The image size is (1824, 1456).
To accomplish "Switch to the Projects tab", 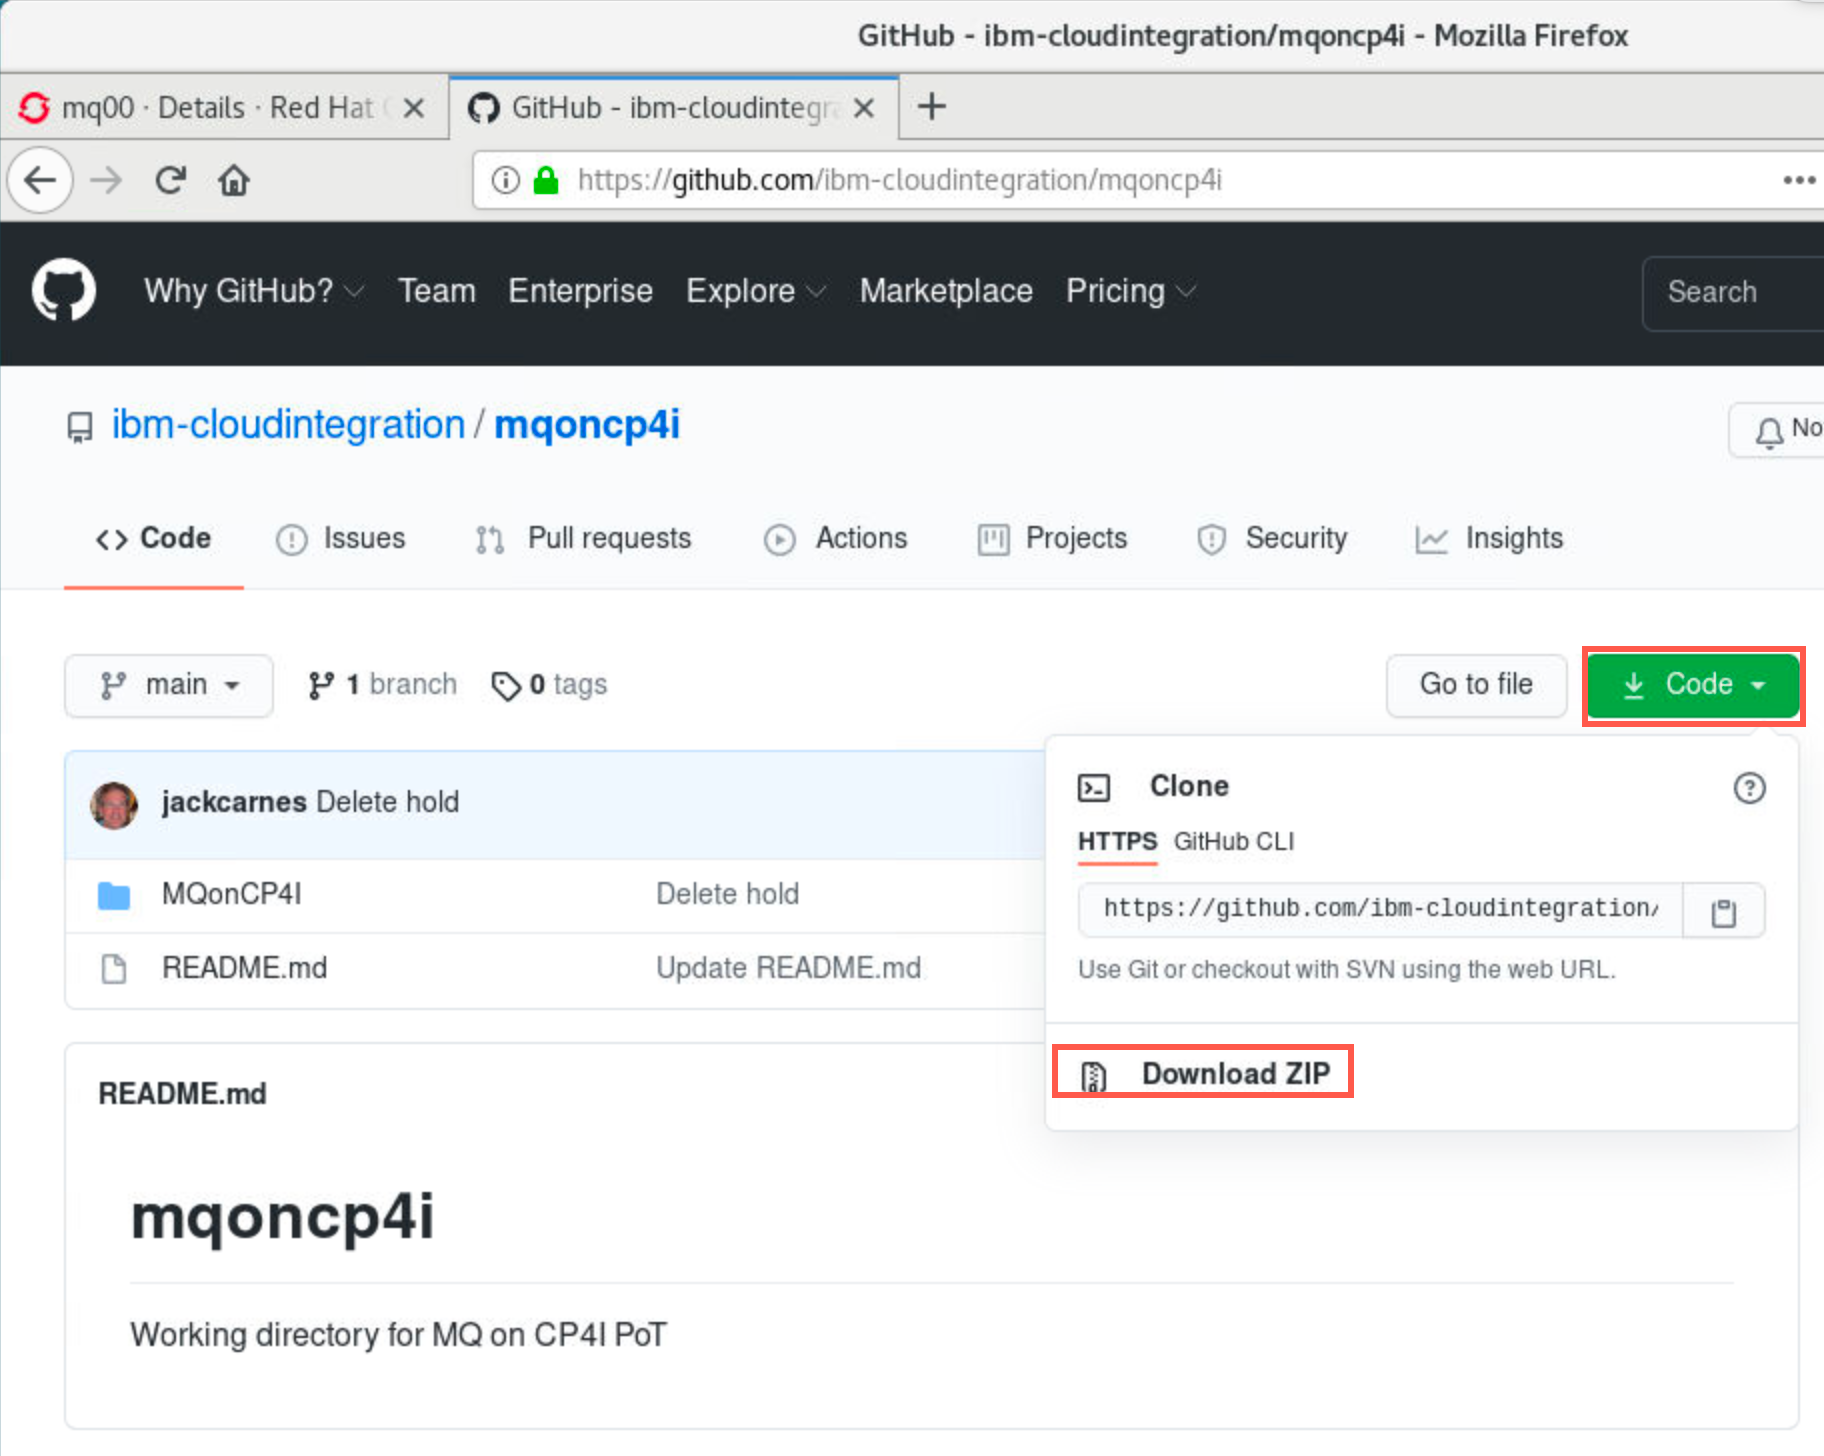I will point(1052,539).
